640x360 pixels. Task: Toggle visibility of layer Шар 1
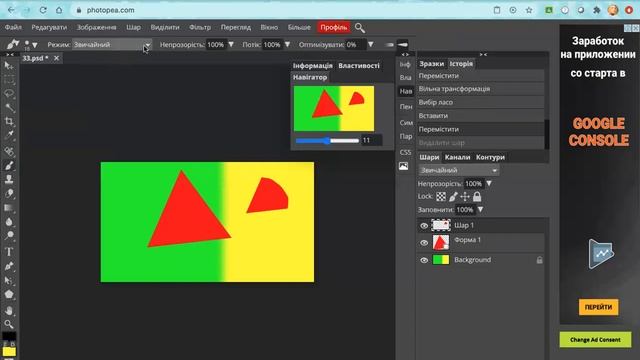pos(424,226)
